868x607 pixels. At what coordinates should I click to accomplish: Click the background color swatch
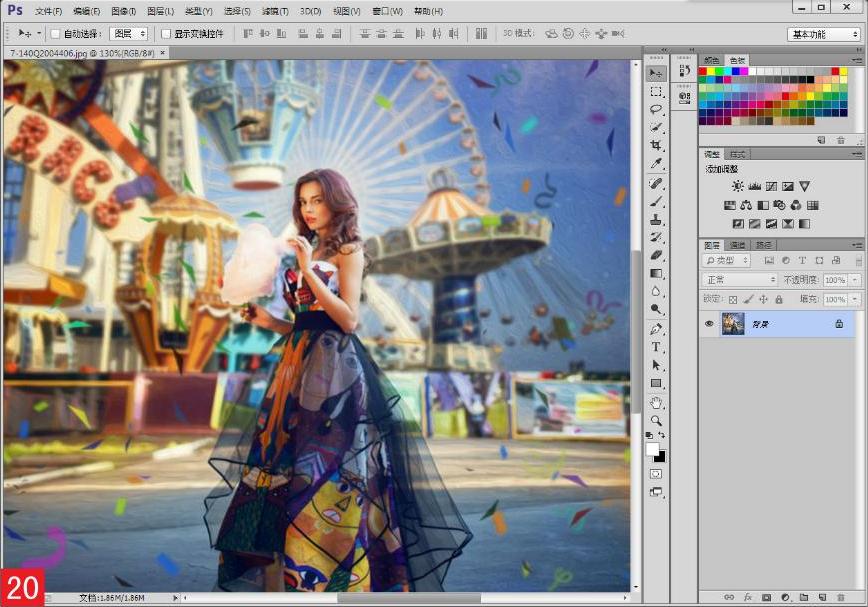pyautogui.click(x=660, y=457)
